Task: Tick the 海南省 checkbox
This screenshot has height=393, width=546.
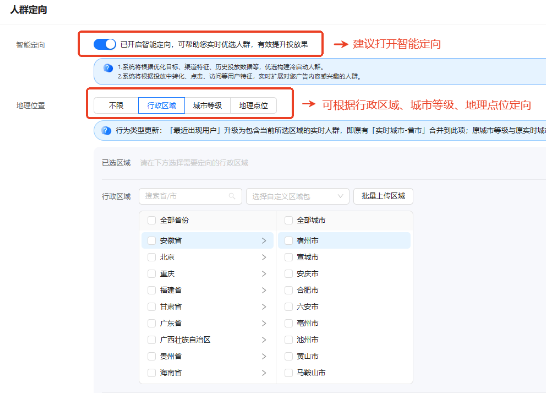Action: point(151,373)
